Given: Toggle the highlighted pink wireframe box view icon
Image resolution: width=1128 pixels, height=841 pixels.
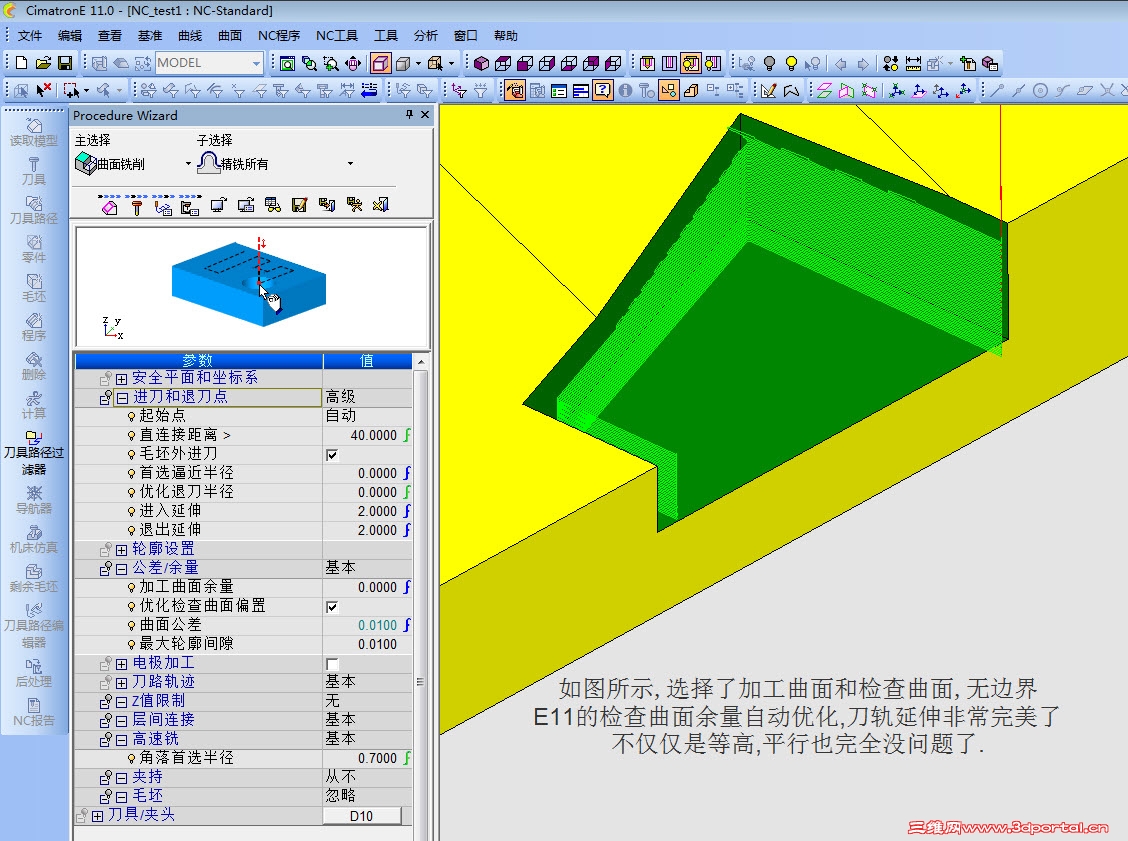Looking at the screenshot, I should click(381, 63).
